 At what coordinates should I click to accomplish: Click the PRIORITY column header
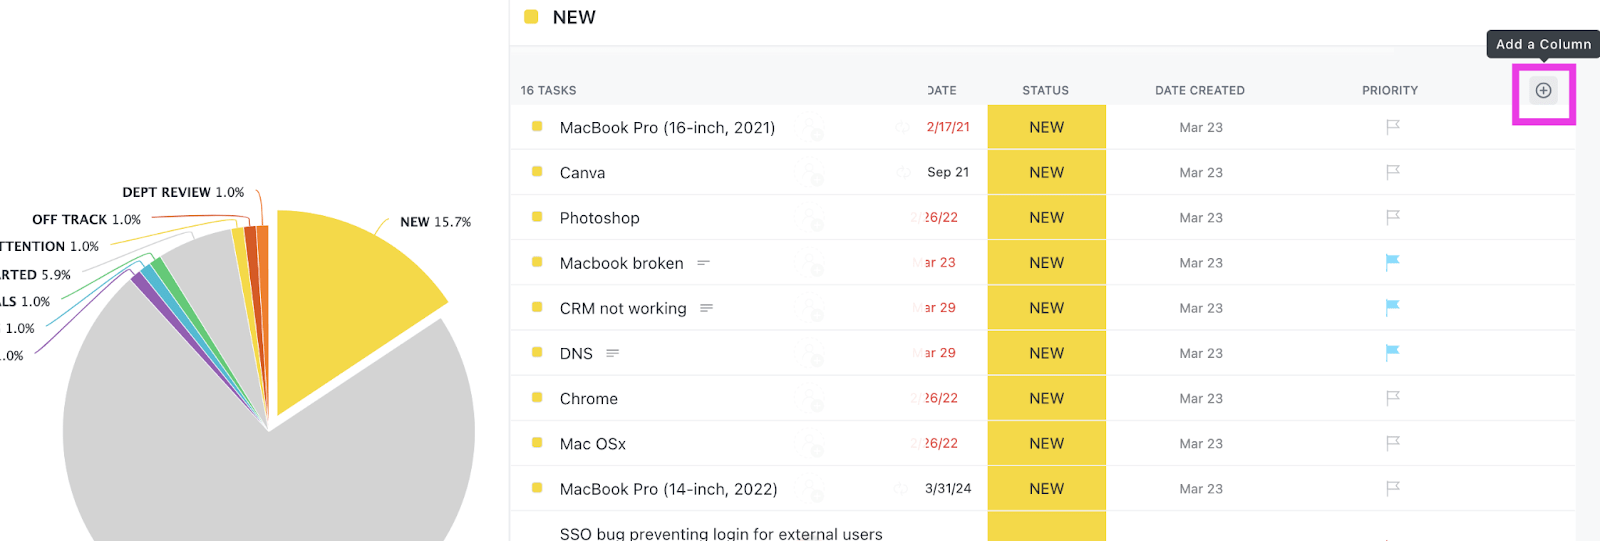point(1389,90)
